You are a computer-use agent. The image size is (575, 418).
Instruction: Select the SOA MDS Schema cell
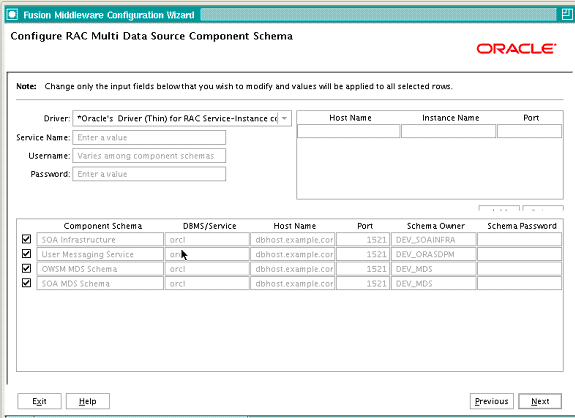click(x=100, y=283)
